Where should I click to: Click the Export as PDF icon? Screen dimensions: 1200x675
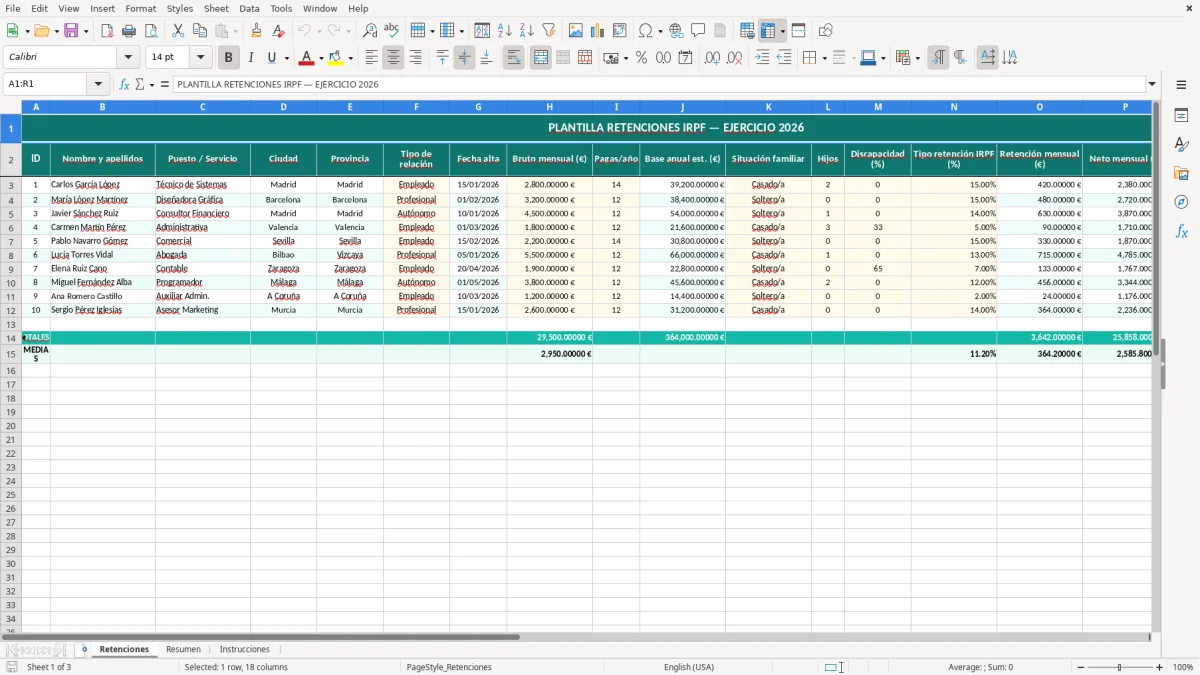[107, 31]
